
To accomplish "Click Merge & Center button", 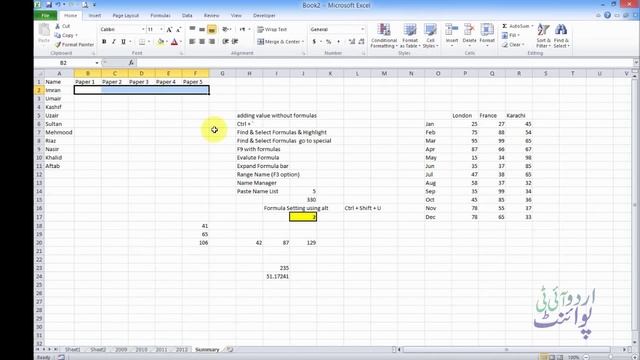I will (279, 42).
